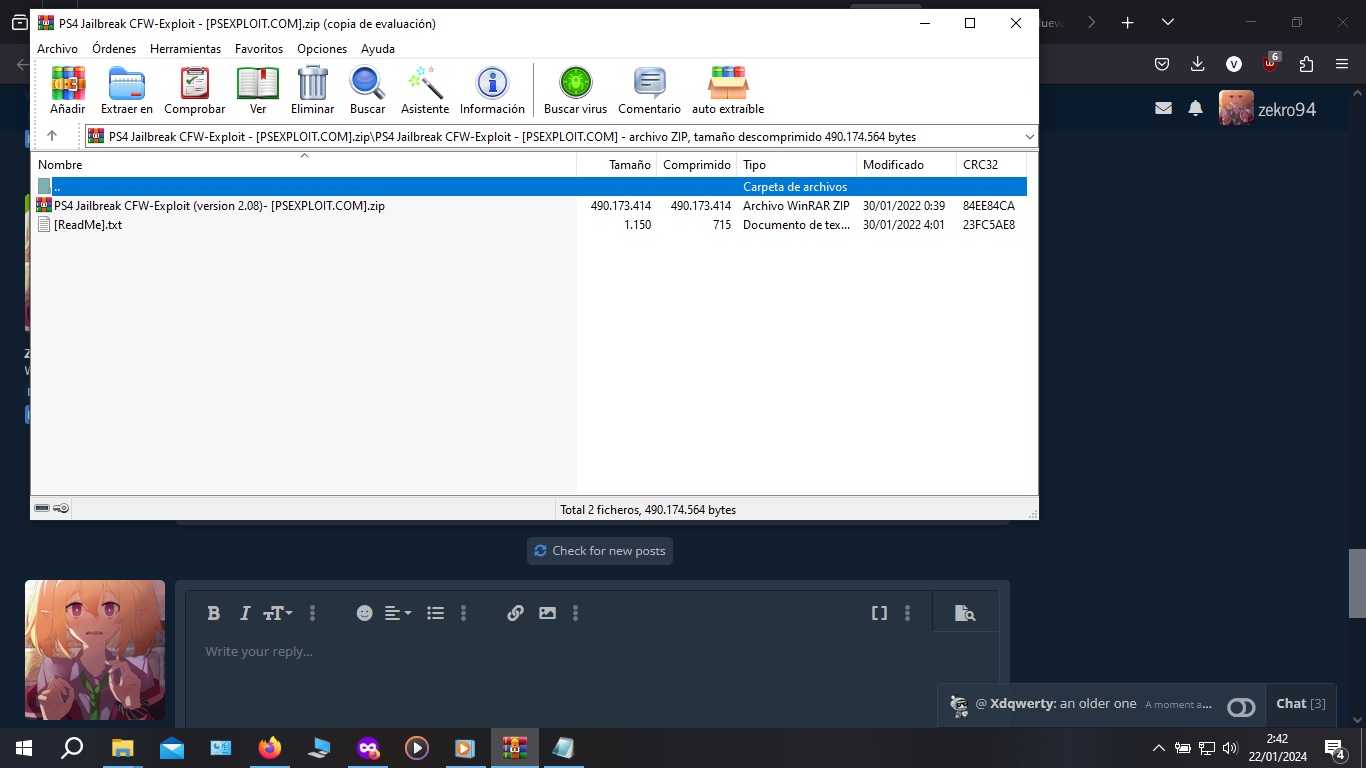This screenshot has height=768, width=1366.
Task: Click the drive and key status bar icon
Action: pyautogui.click(x=52, y=508)
